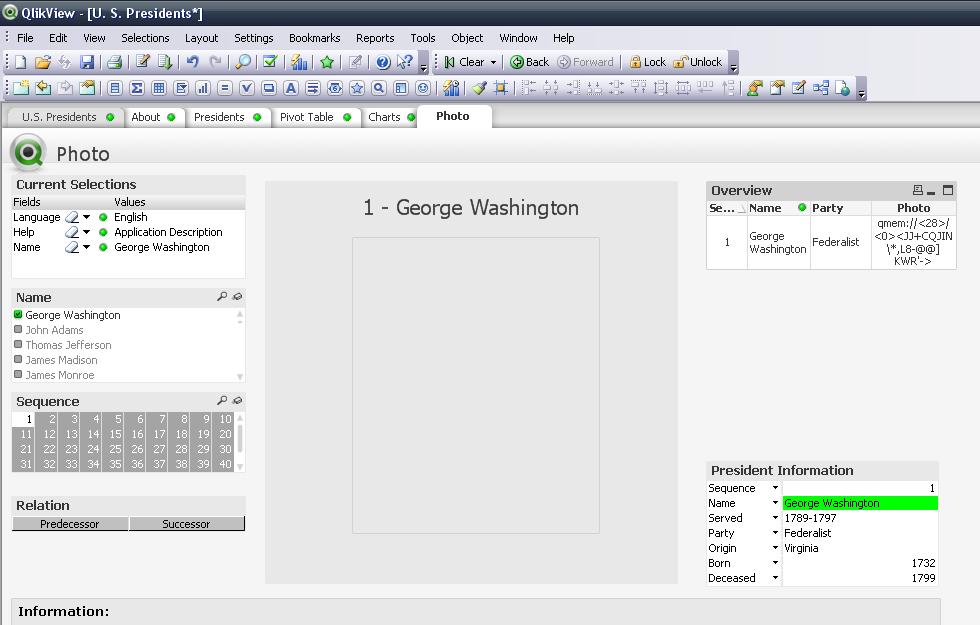The height and width of the screenshot is (625, 980).
Task: Click the Federalist cell in Overview table
Action: pos(841,242)
